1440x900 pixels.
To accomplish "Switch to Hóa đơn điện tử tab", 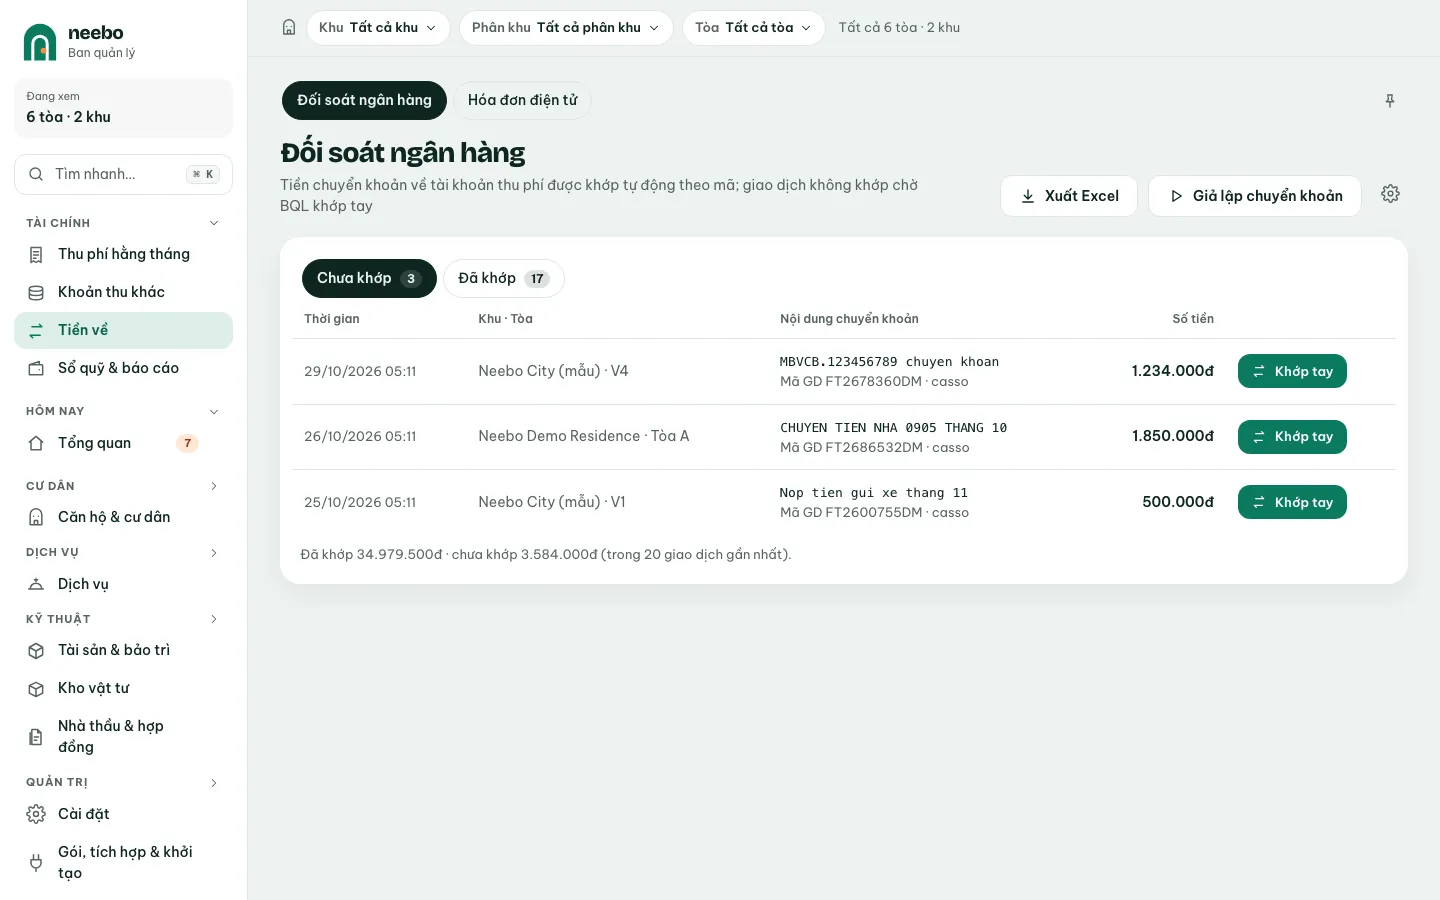I will 522,100.
